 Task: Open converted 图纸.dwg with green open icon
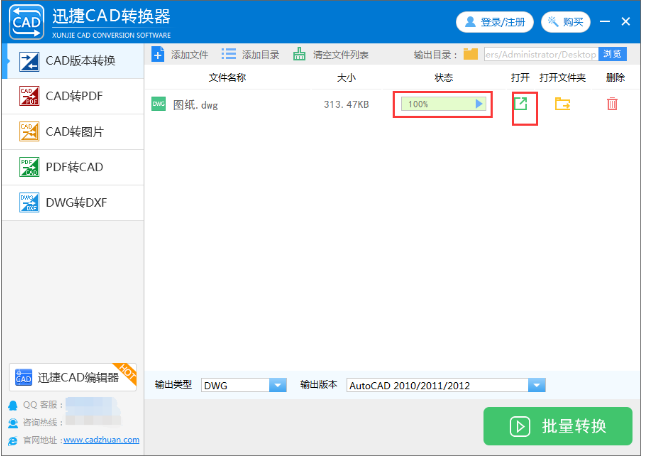coord(521,103)
